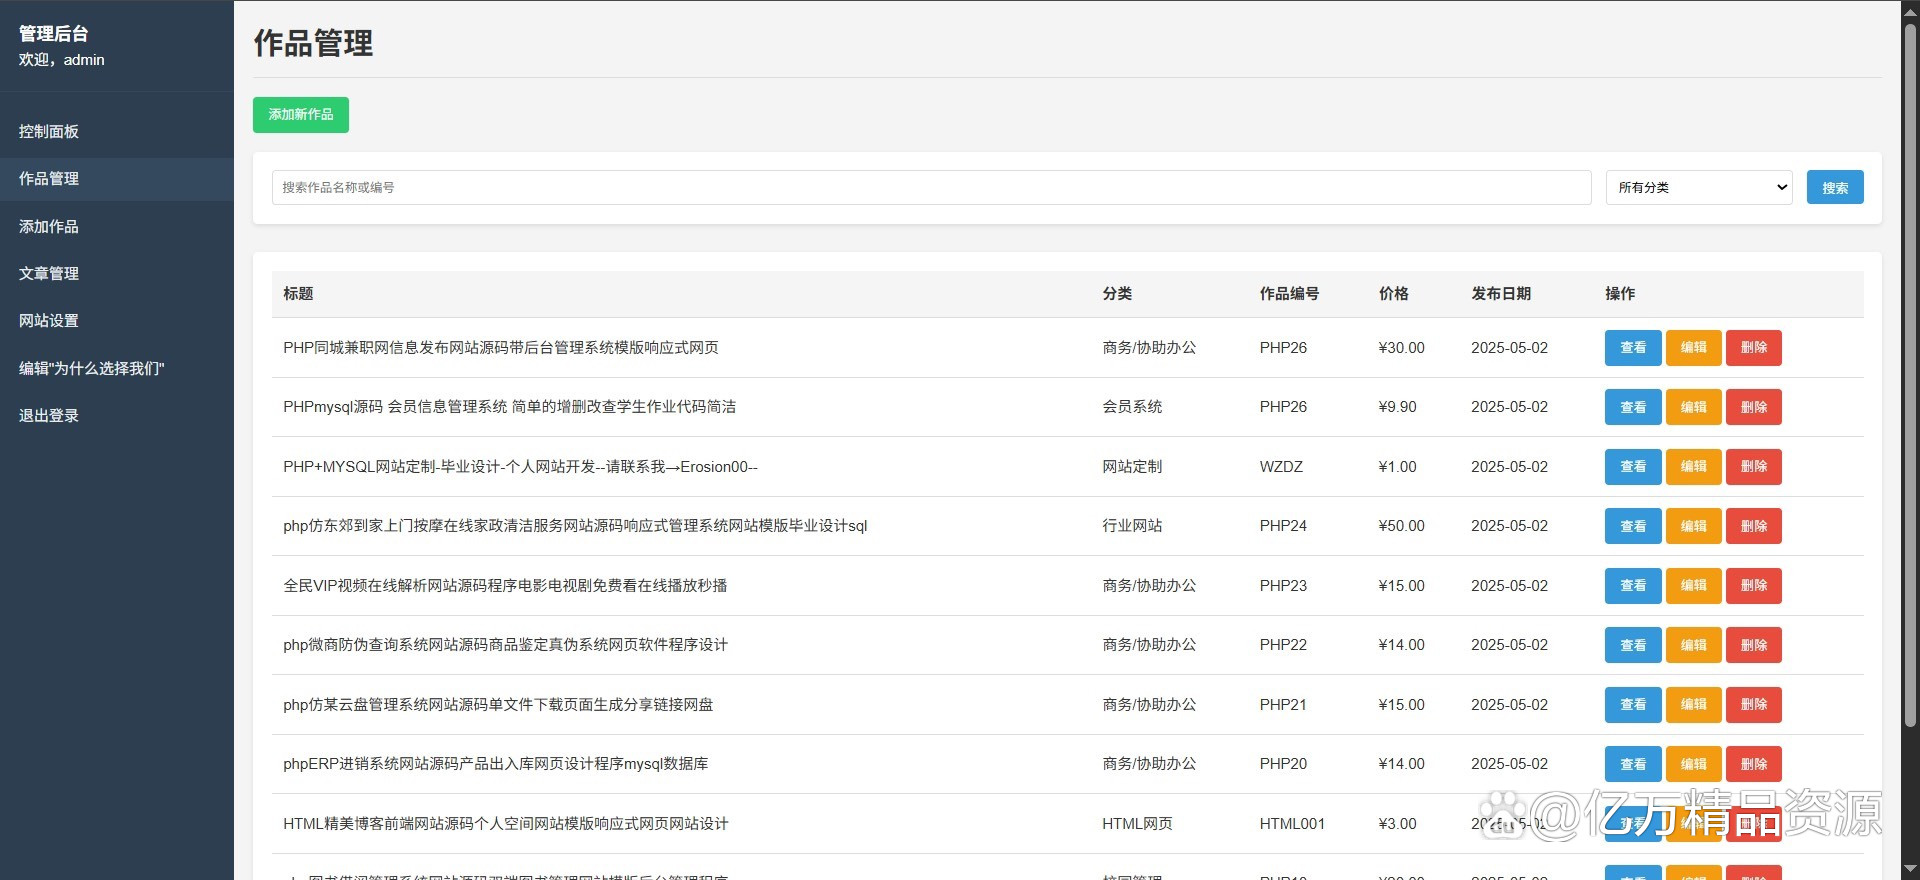The height and width of the screenshot is (880, 1920).
Task: Click the work code HTML001
Action: pos(1292,824)
